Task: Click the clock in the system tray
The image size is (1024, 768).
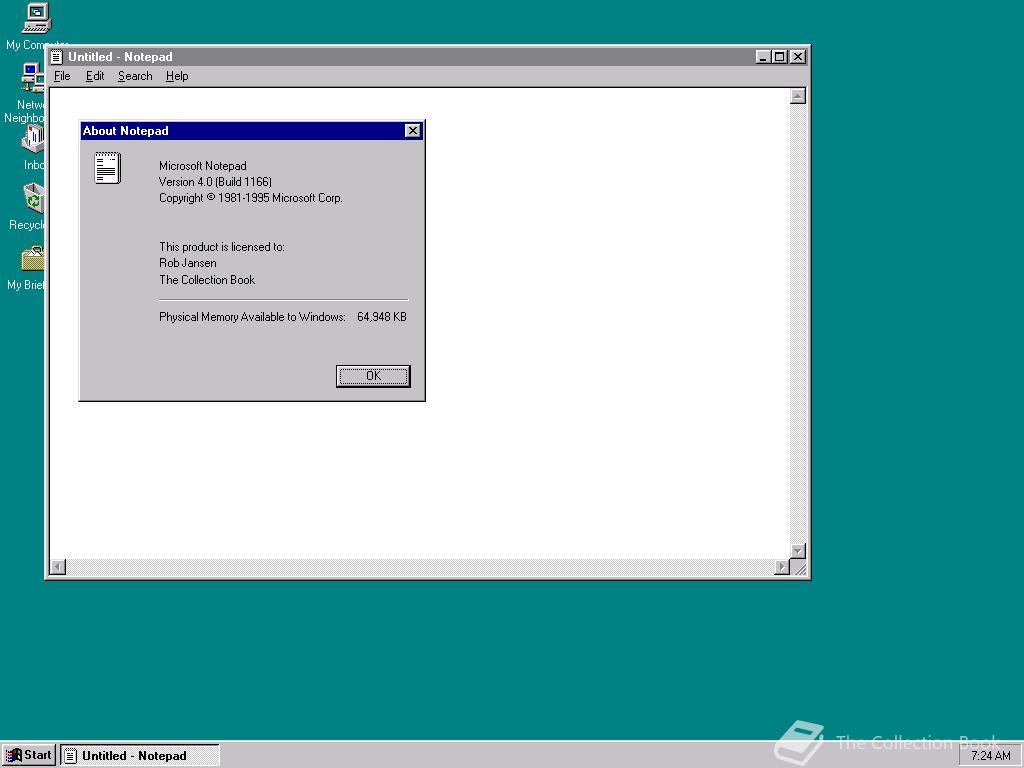Action: tap(990, 755)
